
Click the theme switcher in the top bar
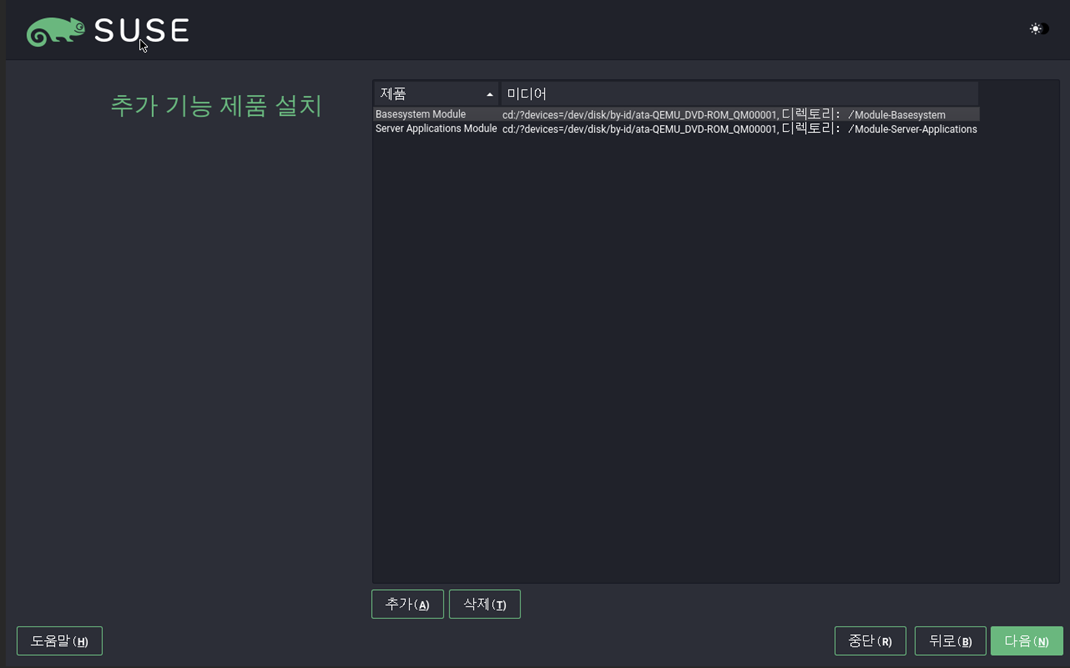(1037, 29)
